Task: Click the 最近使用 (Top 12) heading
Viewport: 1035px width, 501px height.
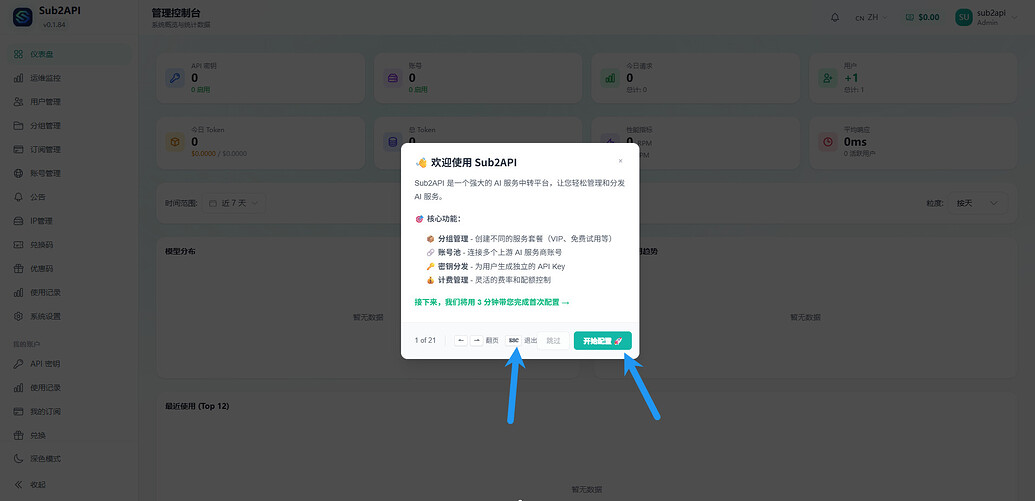Action: pyautogui.click(x=197, y=406)
